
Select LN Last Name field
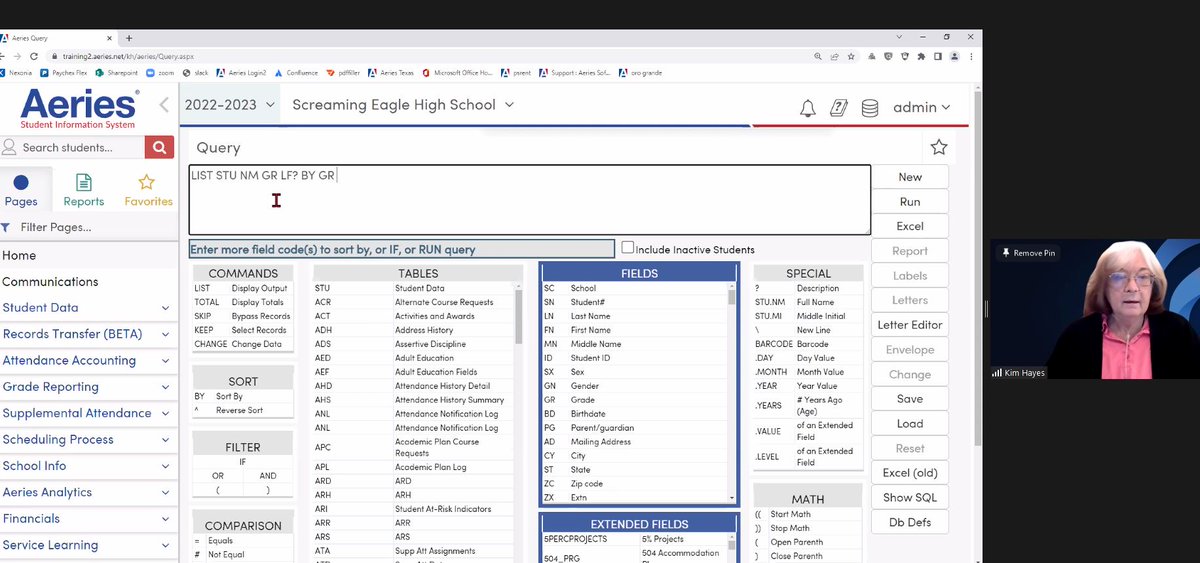(x=635, y=316)
